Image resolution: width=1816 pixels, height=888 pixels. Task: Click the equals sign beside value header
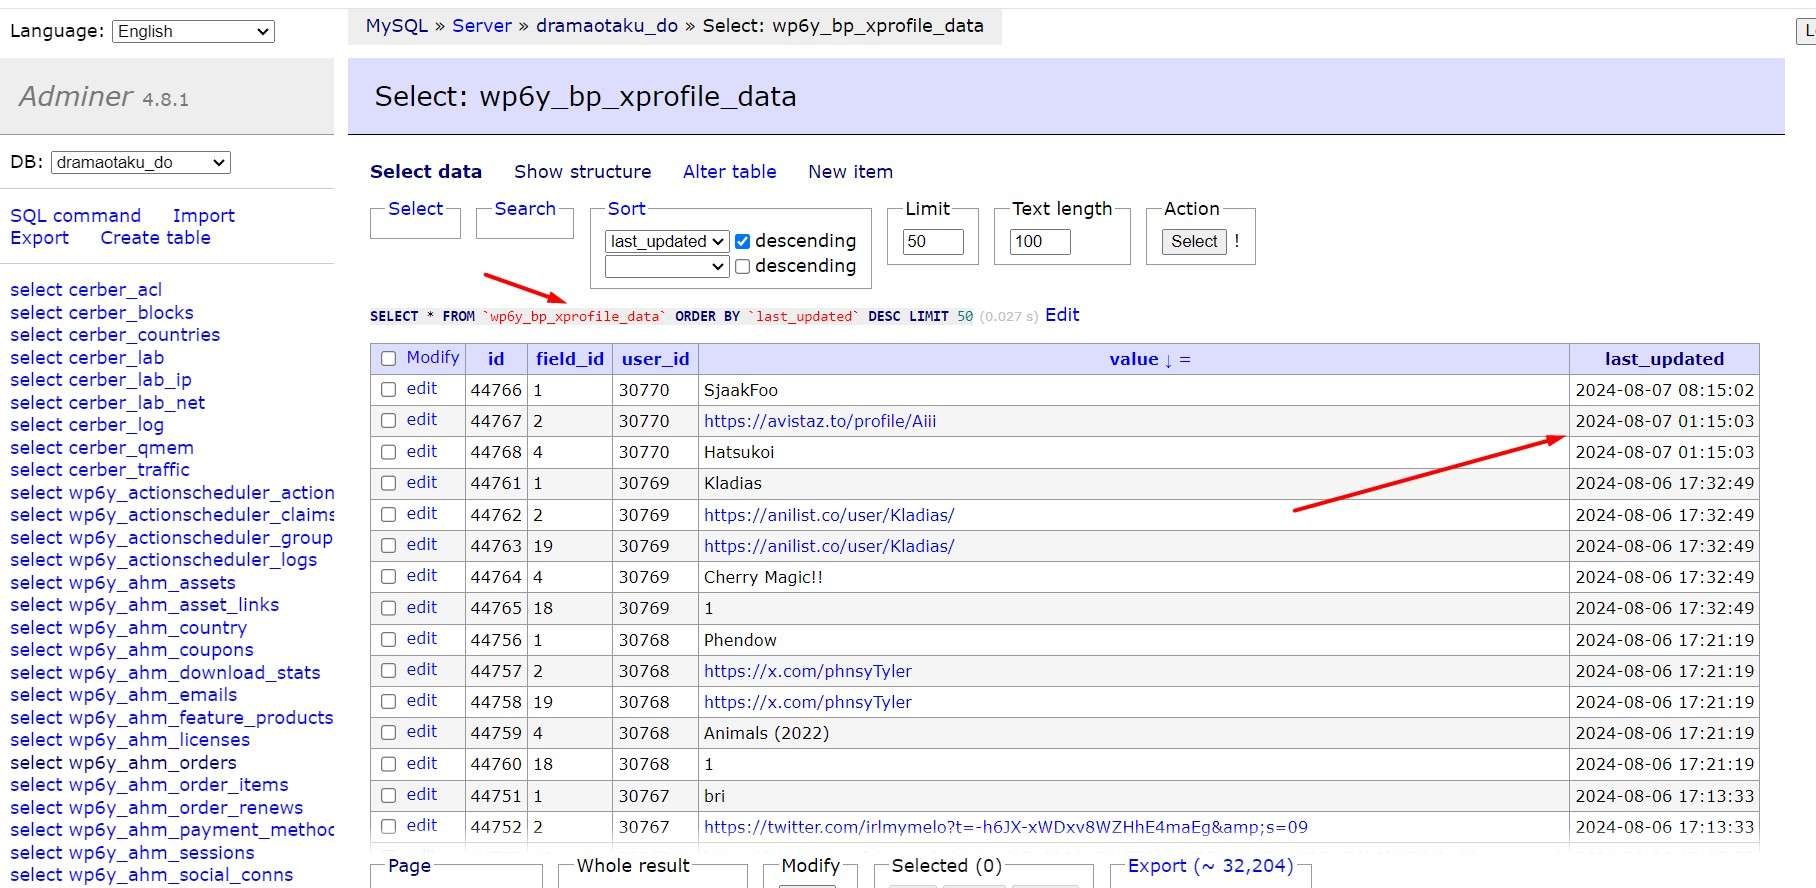pos(1185,360)
